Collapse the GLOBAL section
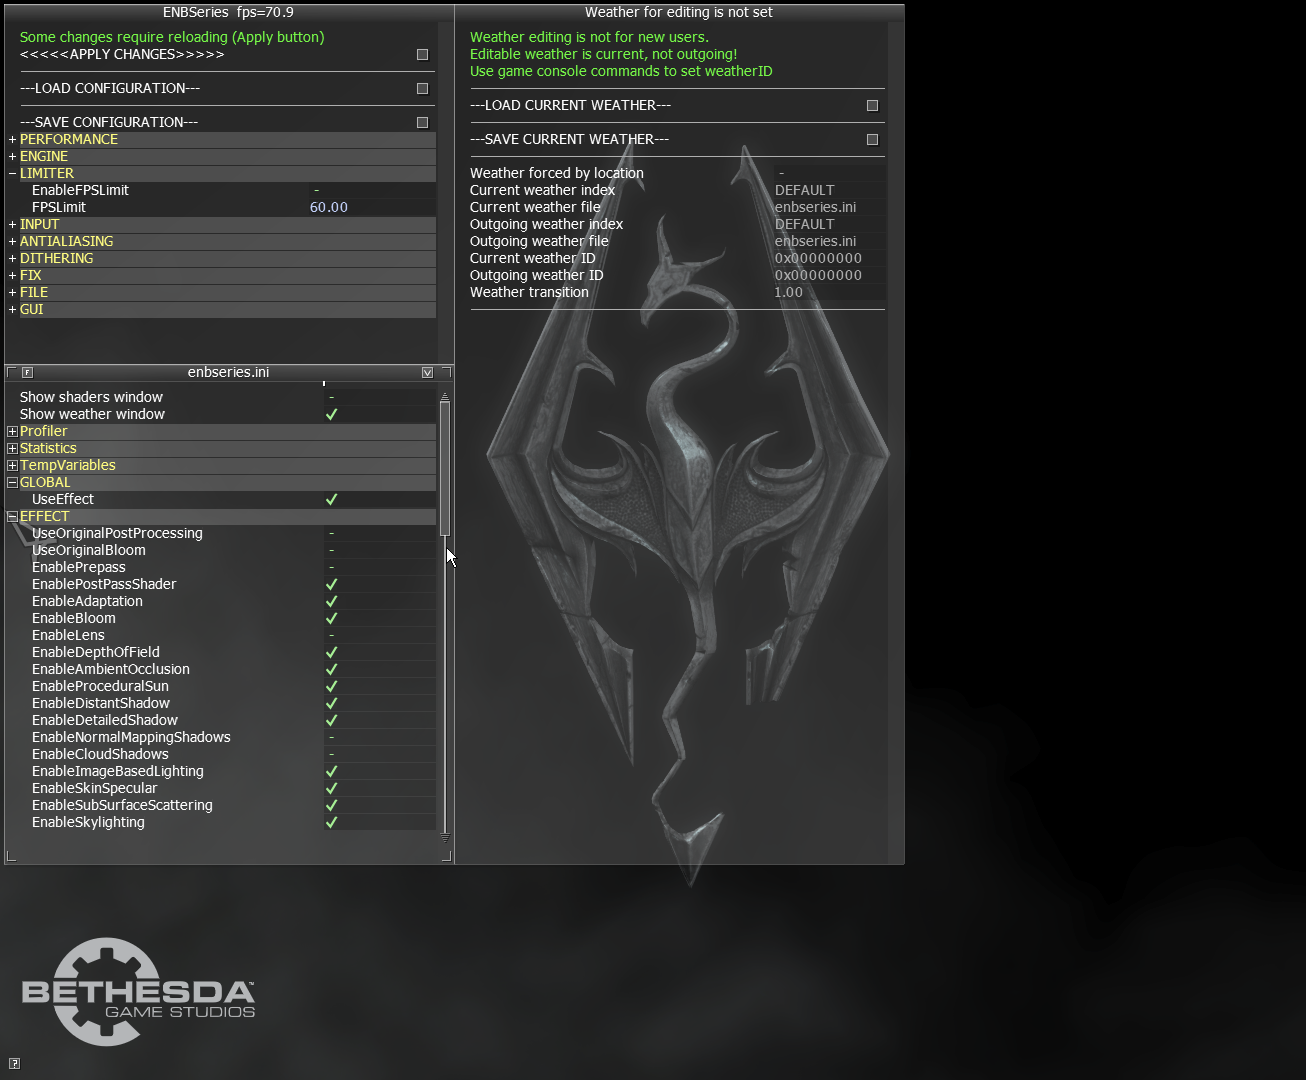The height and width of the screenshot is (1080, 1306). (12, 482)
